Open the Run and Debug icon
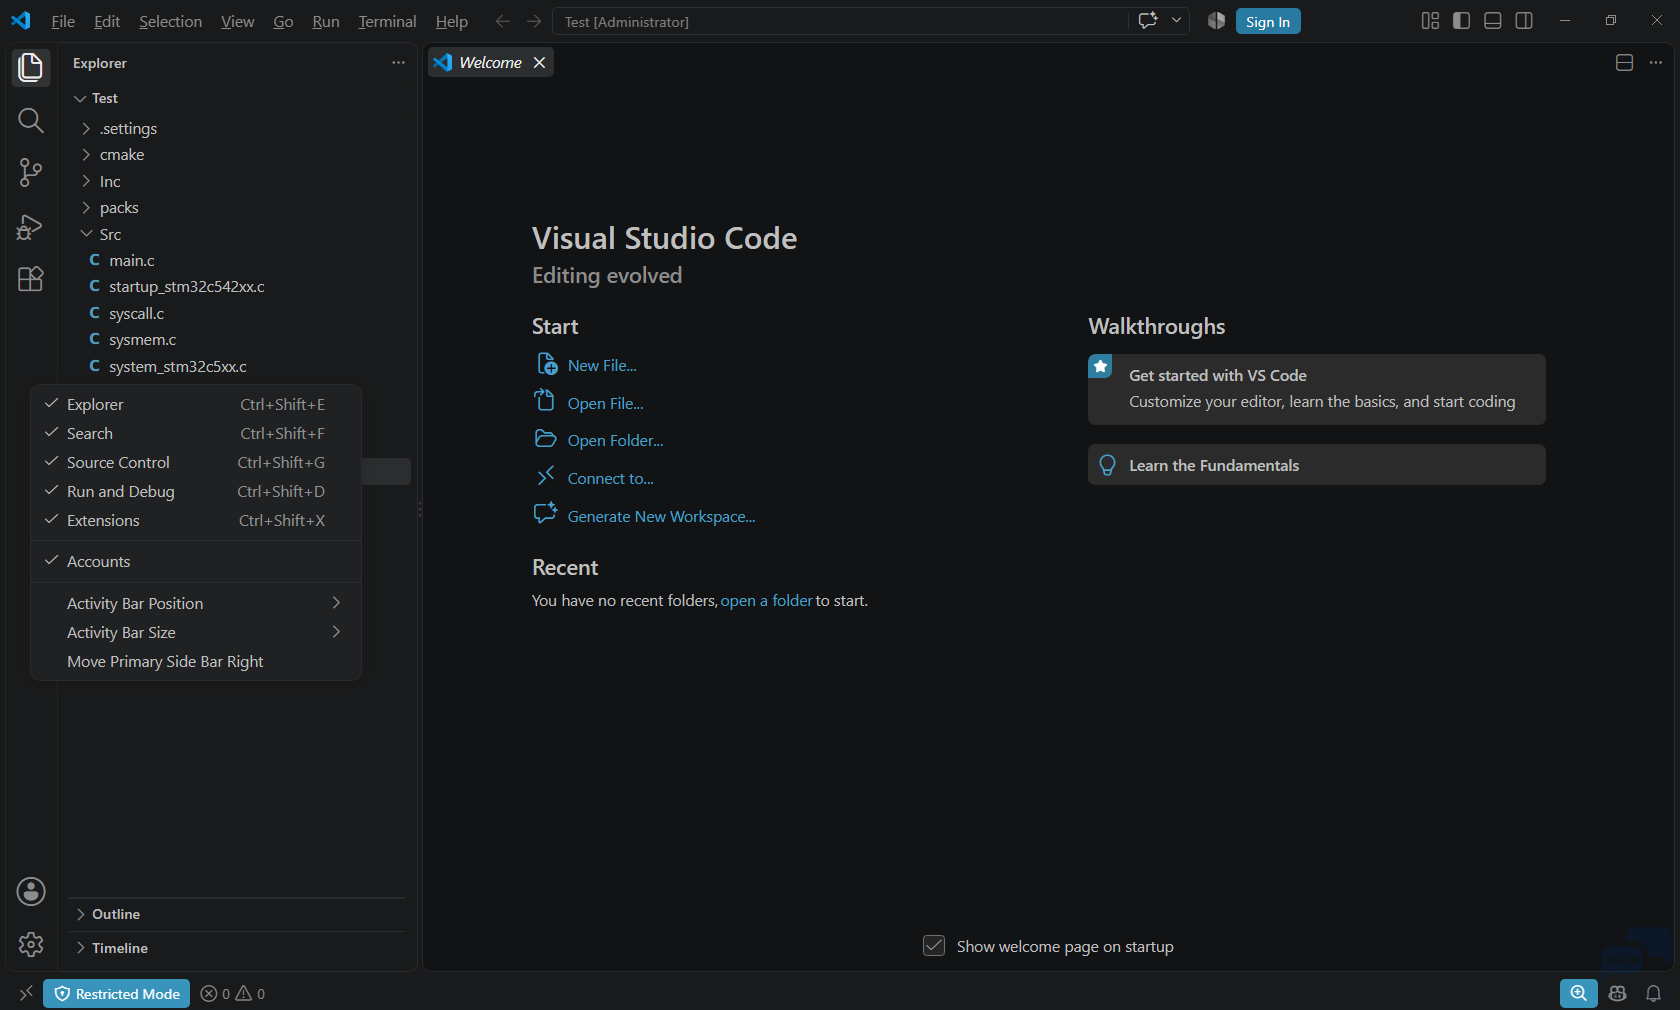 tap(31, 227)
